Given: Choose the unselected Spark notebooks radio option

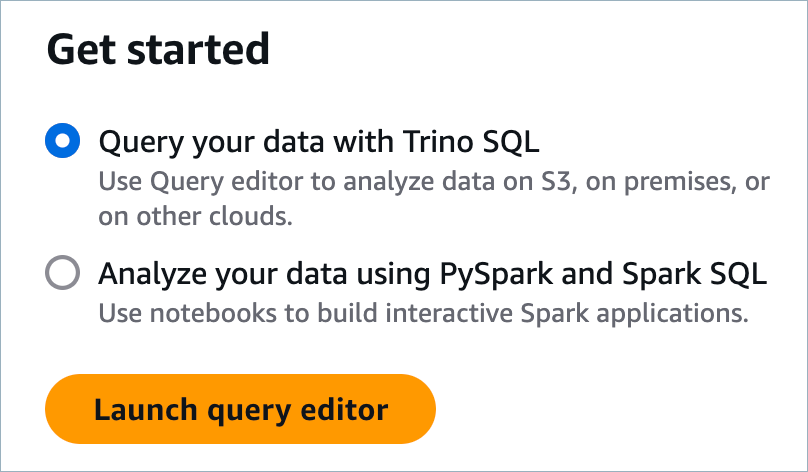Looking at the screenshot, I should (63, 273).
